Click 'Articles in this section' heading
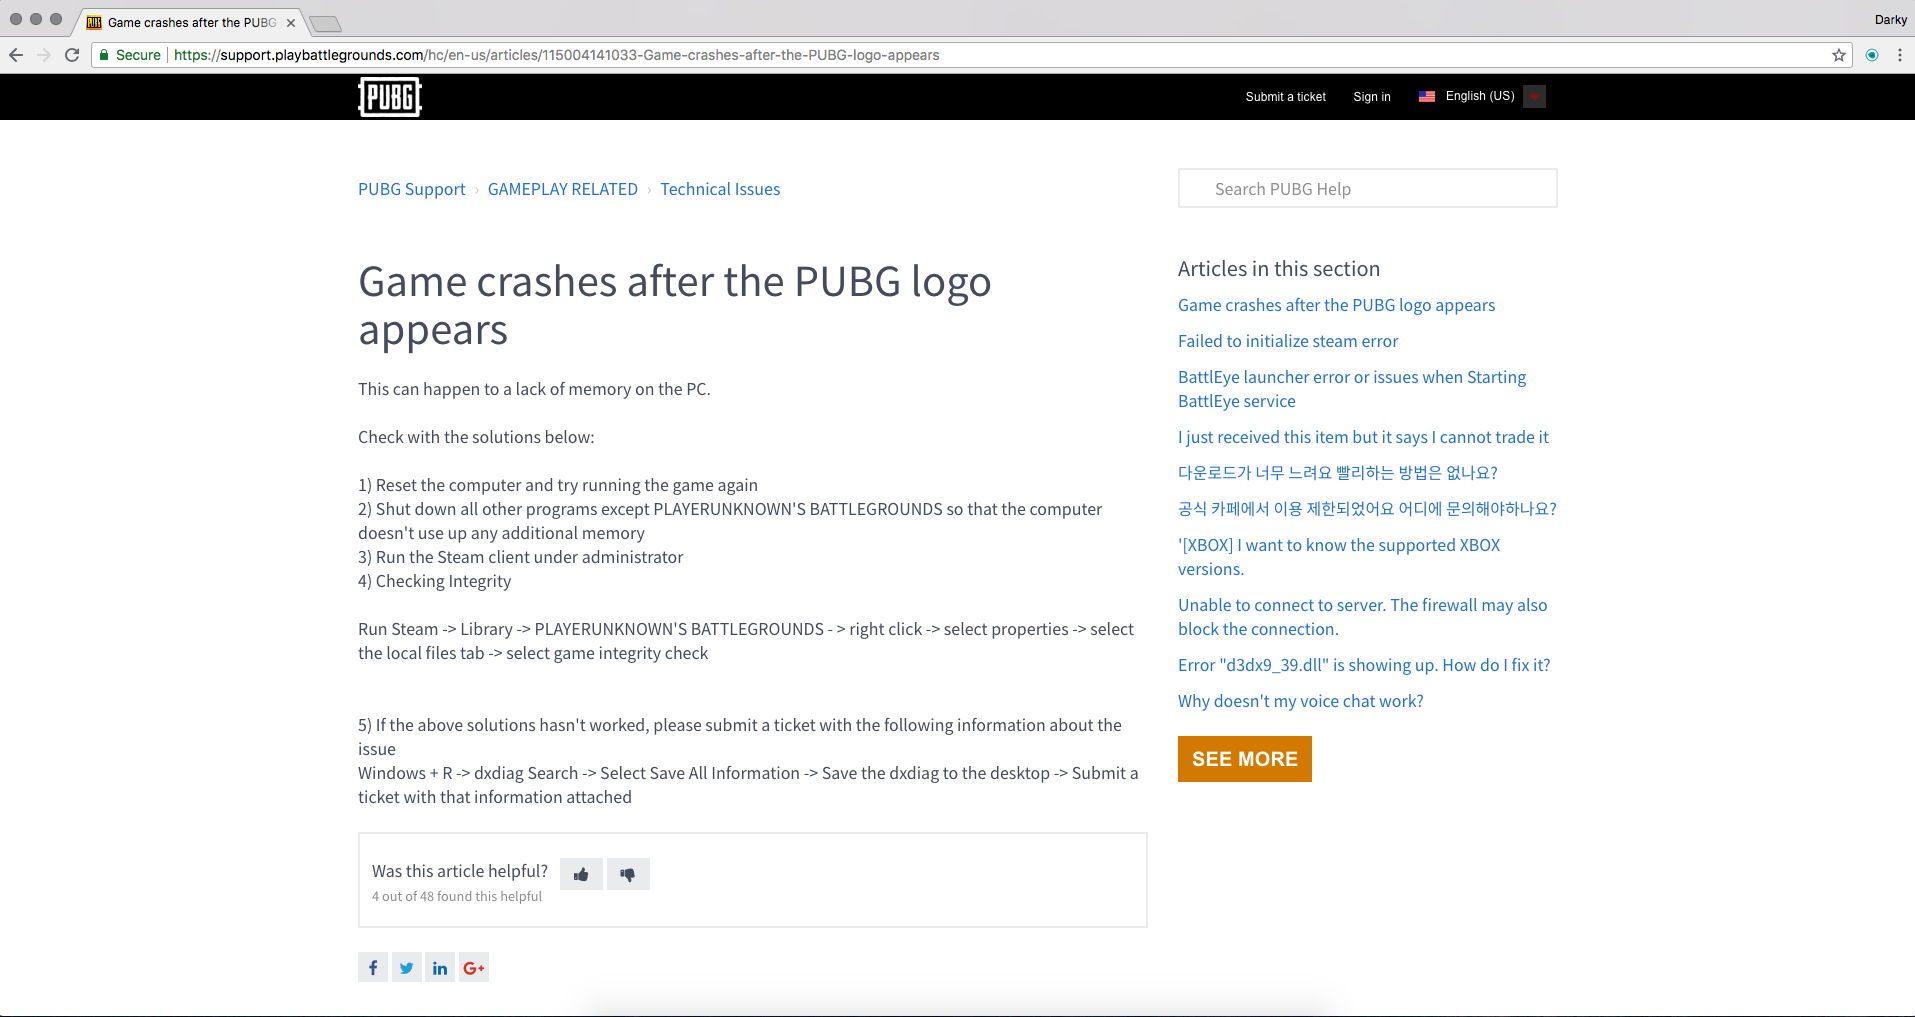The width and height of the screenshot is (1915, 1017). [1279, 269]
